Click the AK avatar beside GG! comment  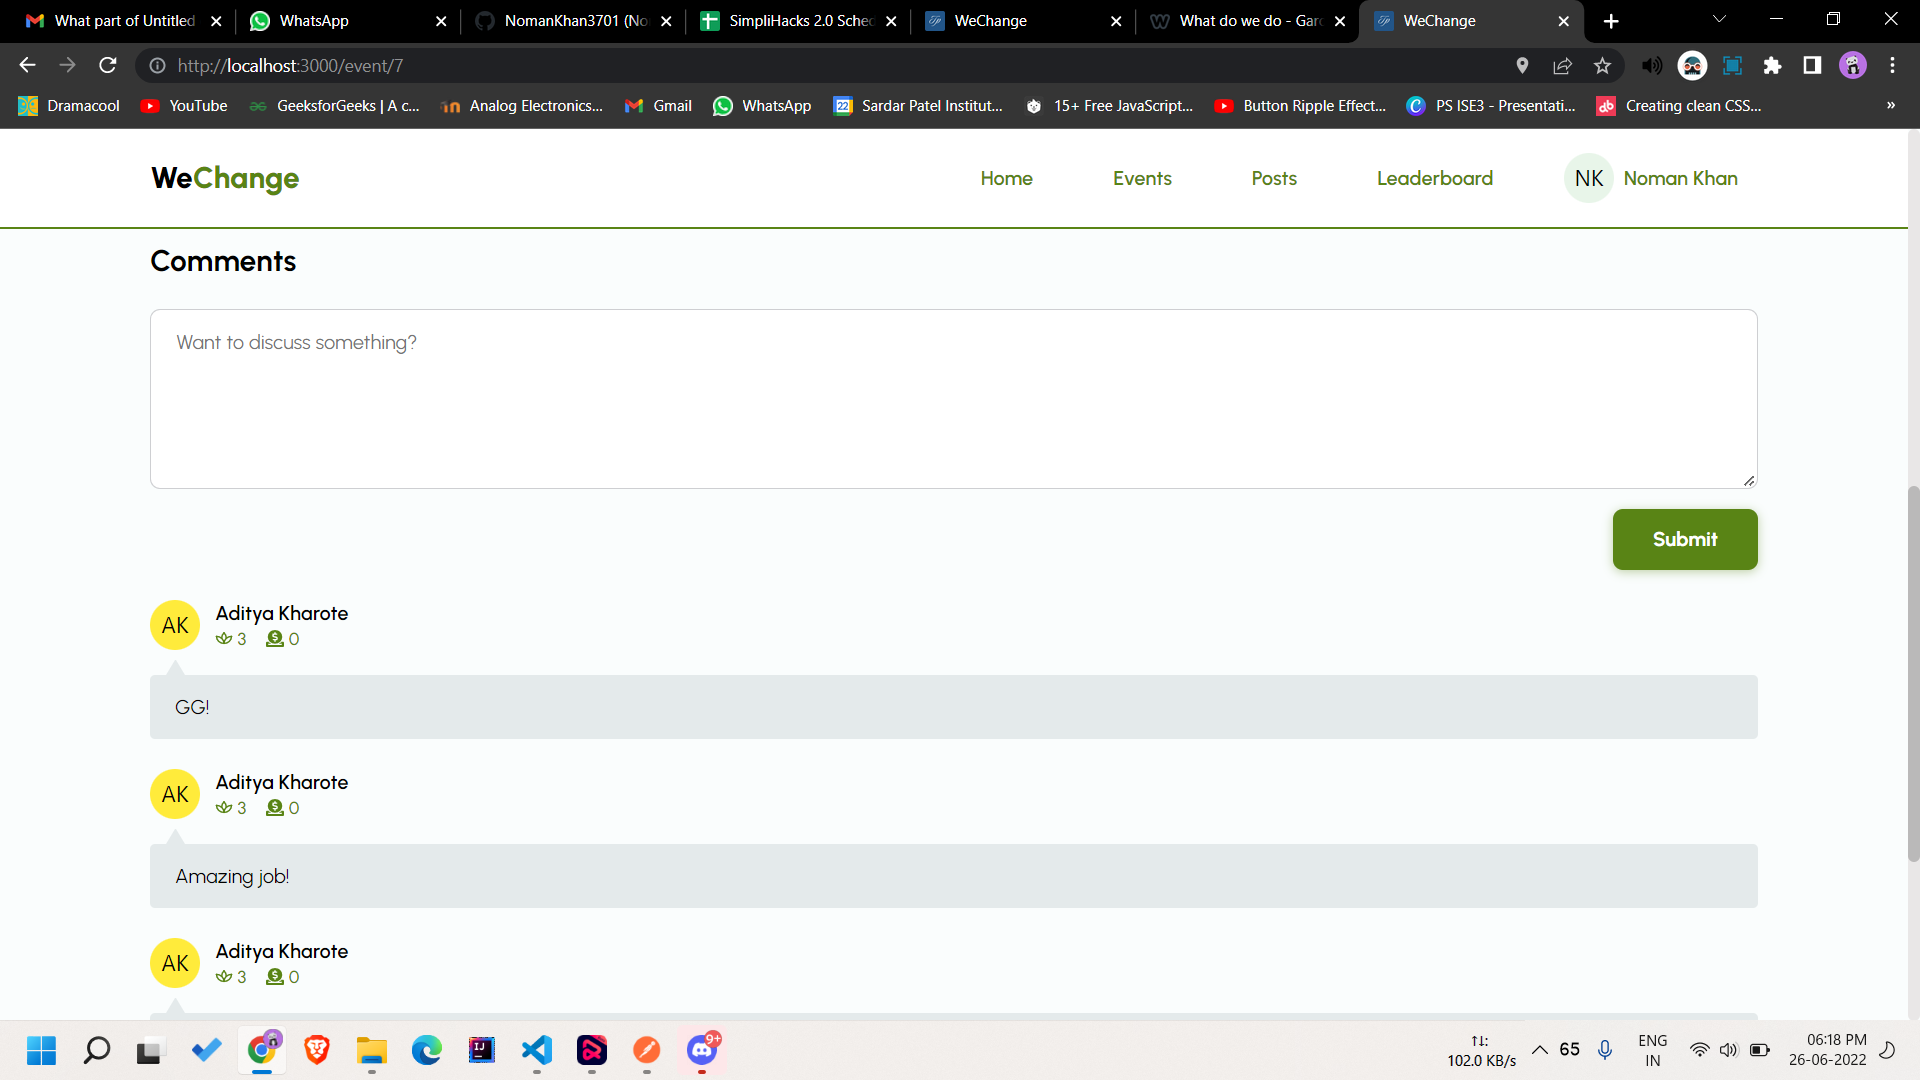click(175, 625)
